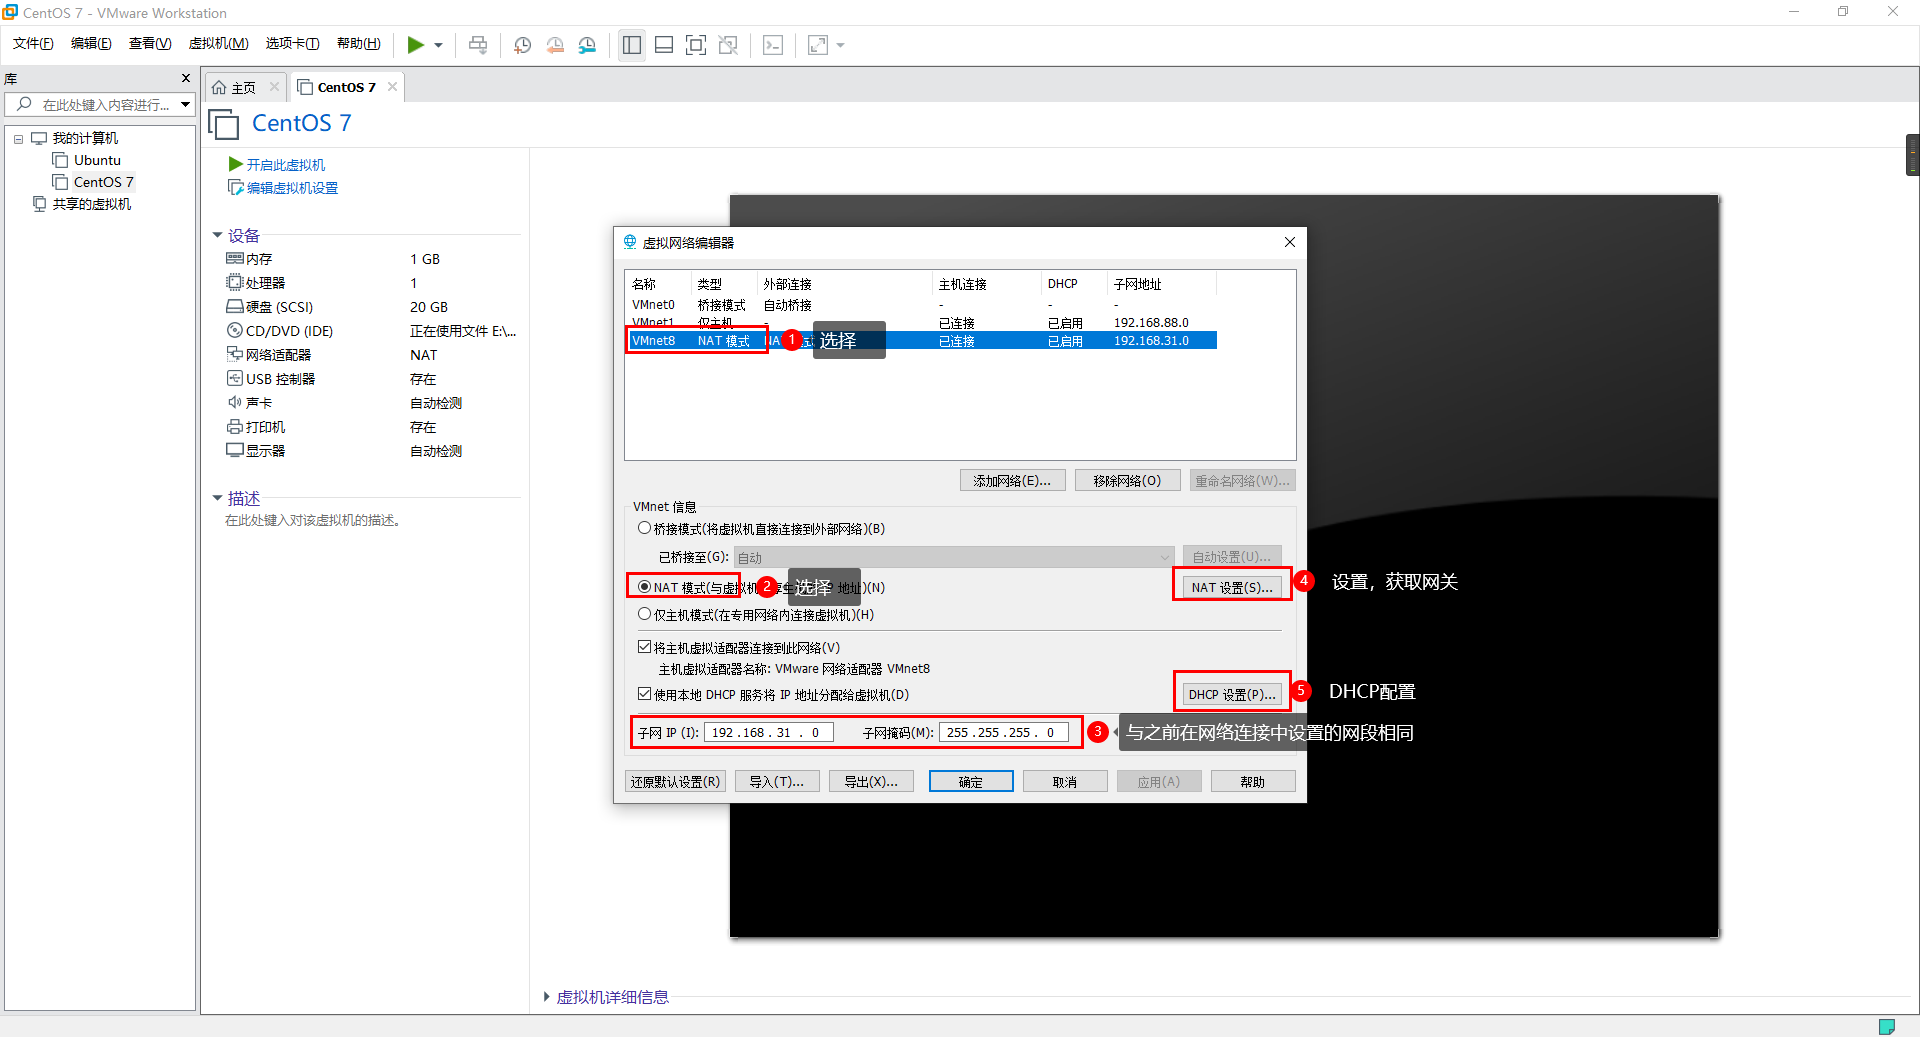Select 仅主机模式 radio button
The height and width of the screenshot is (1037, 1920).
tap(644, 614)
